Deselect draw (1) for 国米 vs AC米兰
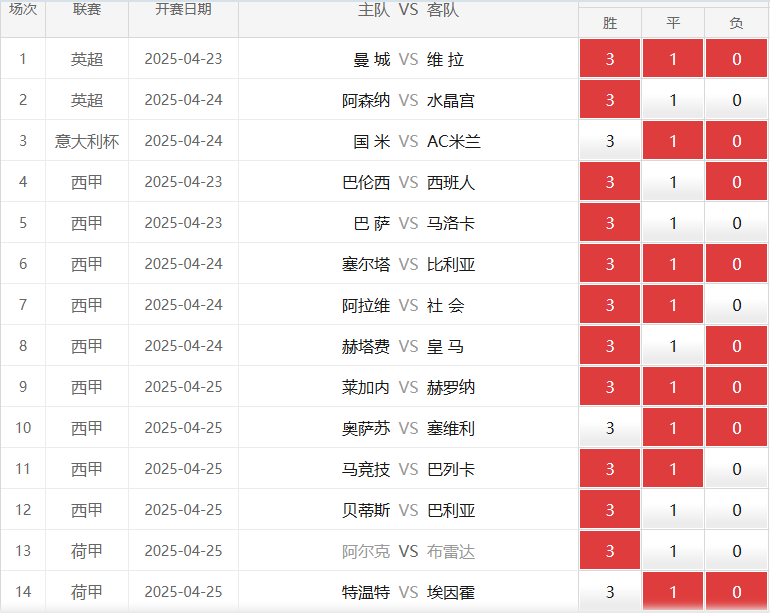 (x=673, y=140)
